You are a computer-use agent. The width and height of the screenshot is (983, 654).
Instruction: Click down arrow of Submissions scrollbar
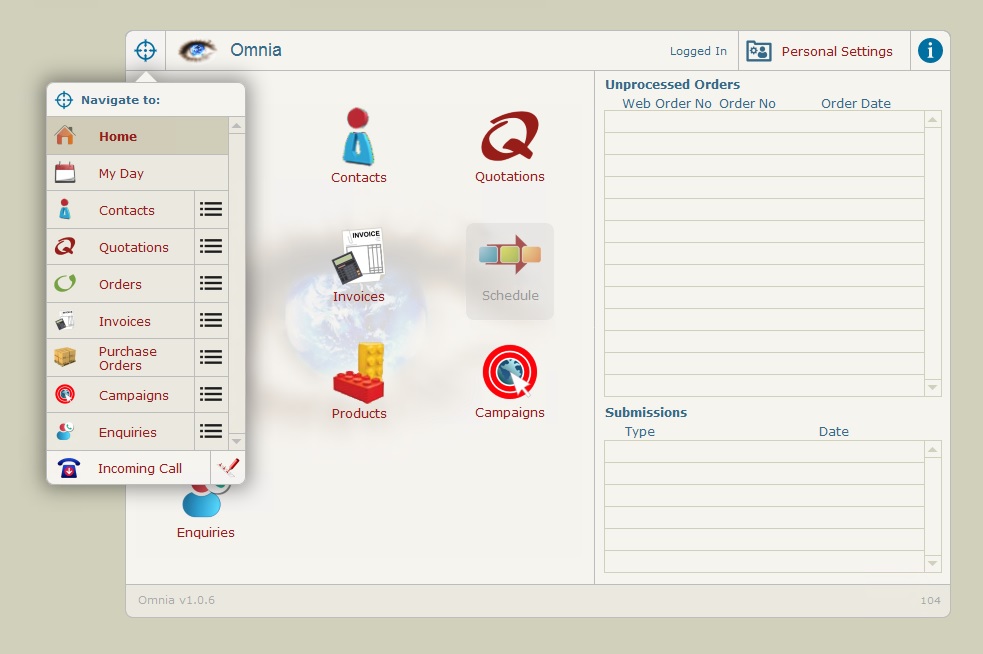[933, 563]
